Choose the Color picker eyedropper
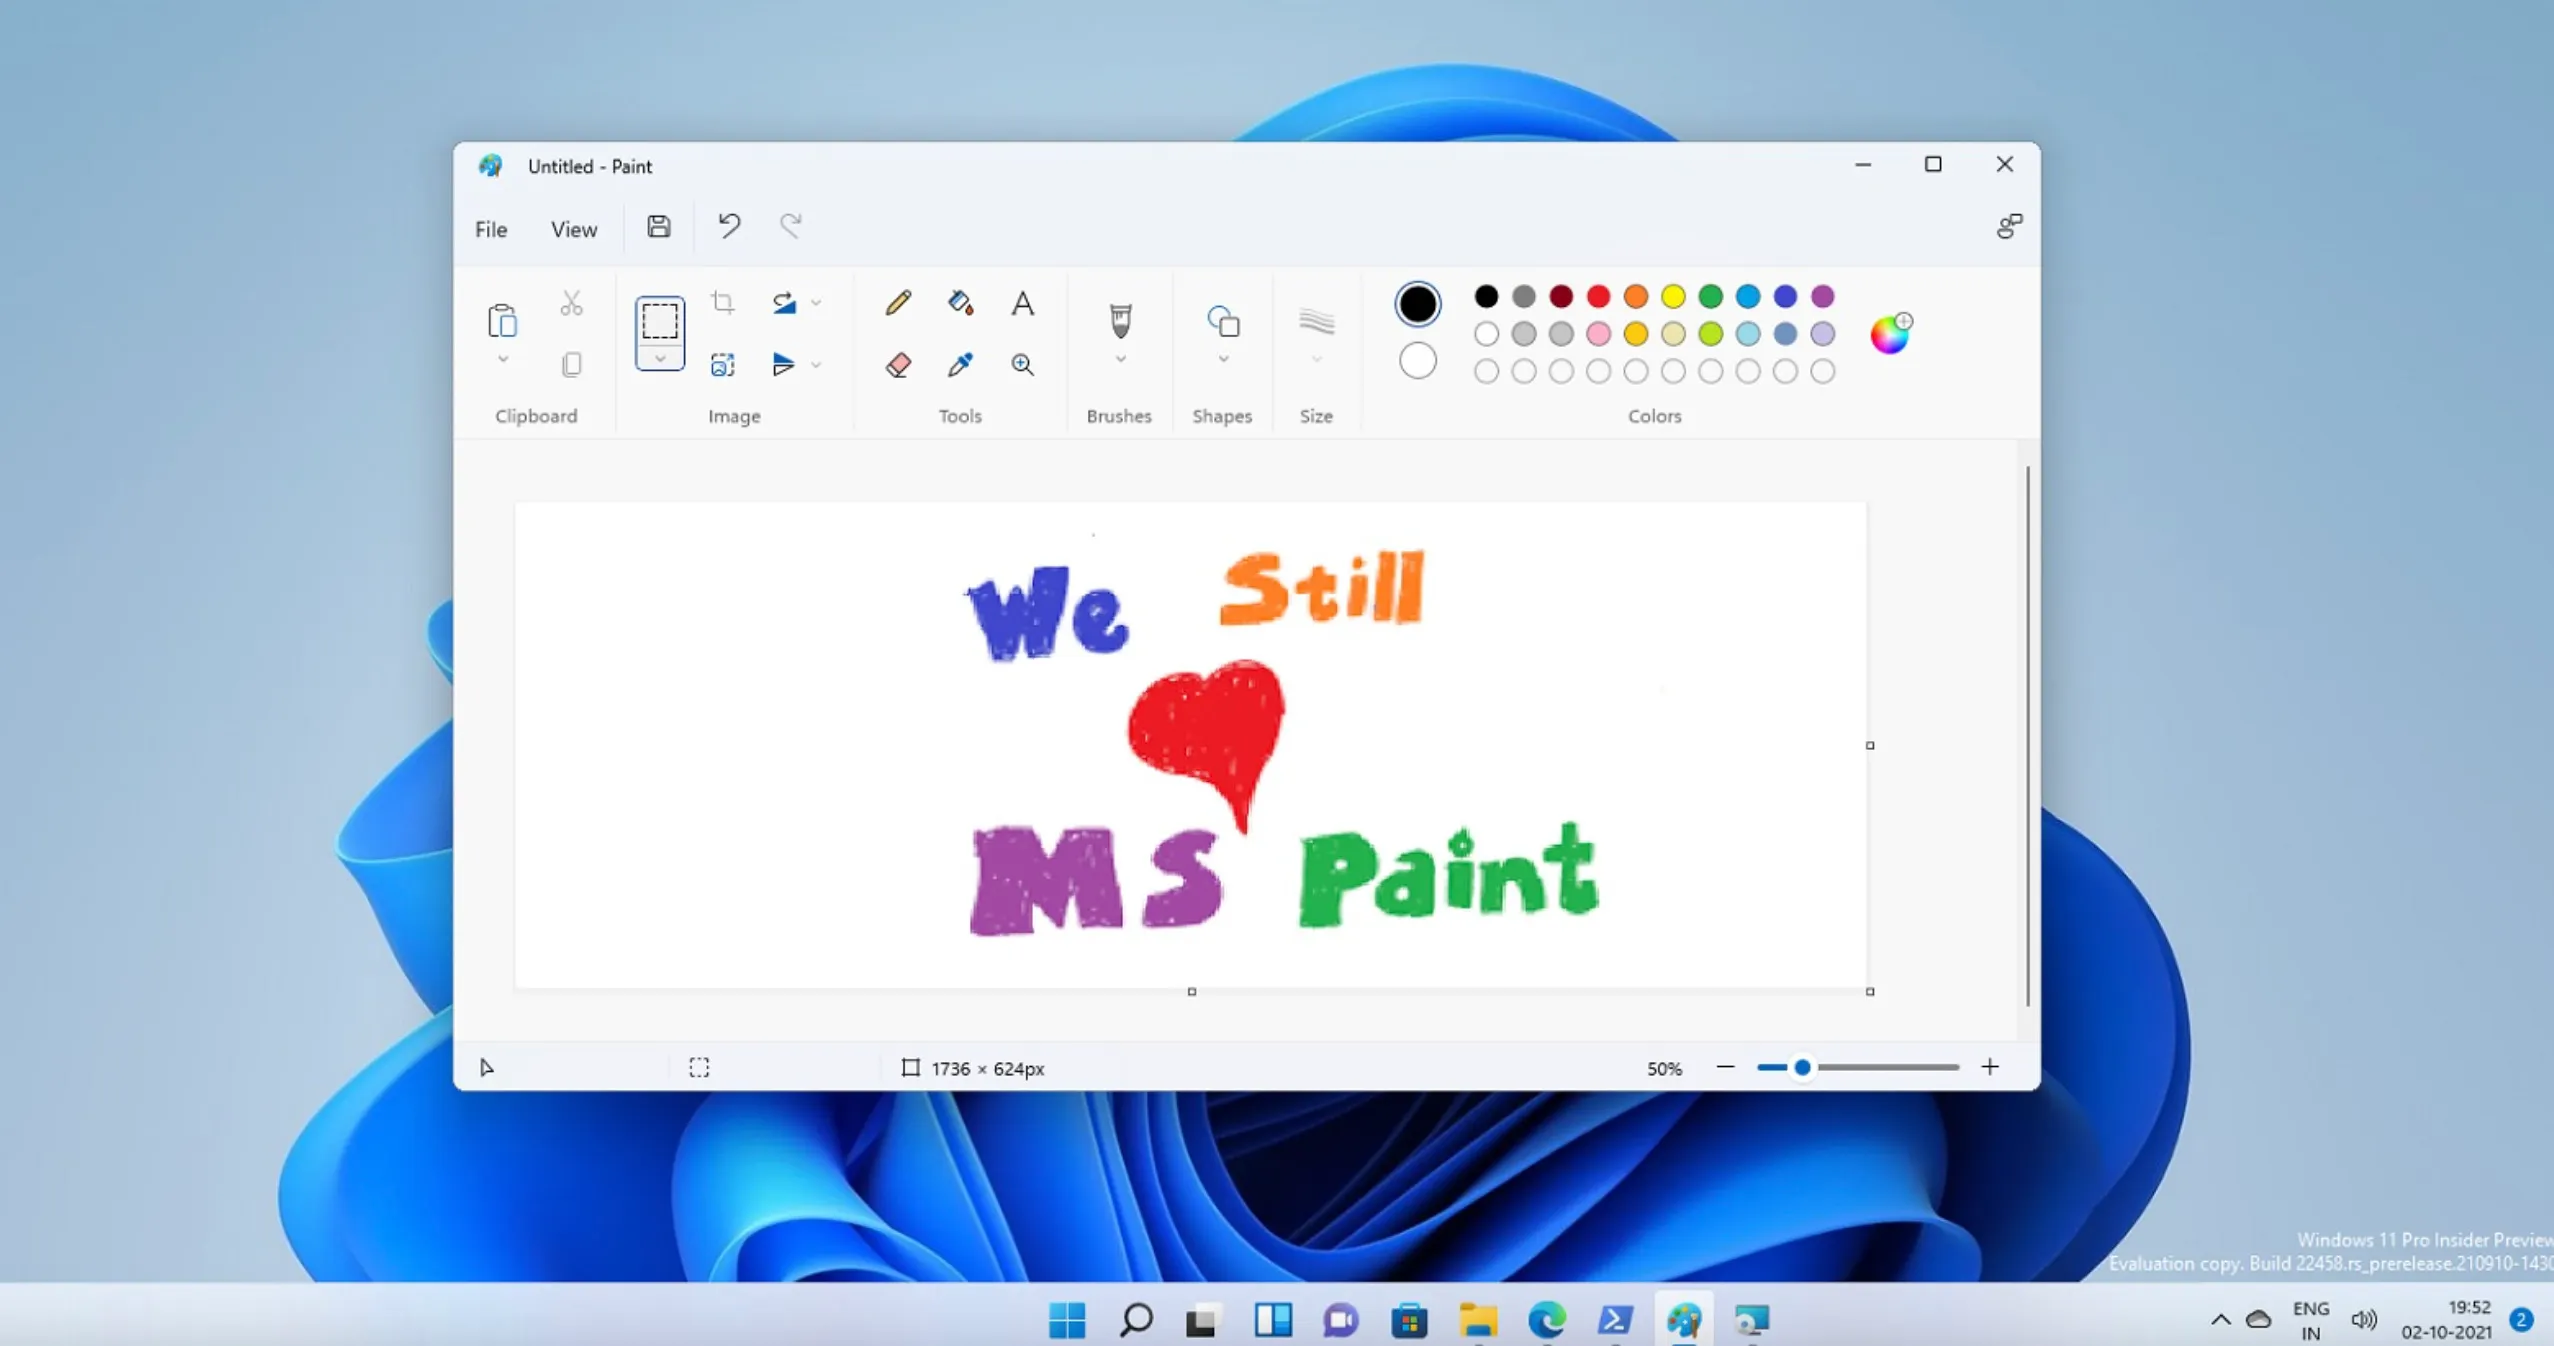This screenshot has height=1346, width=2554. [960, 365]
